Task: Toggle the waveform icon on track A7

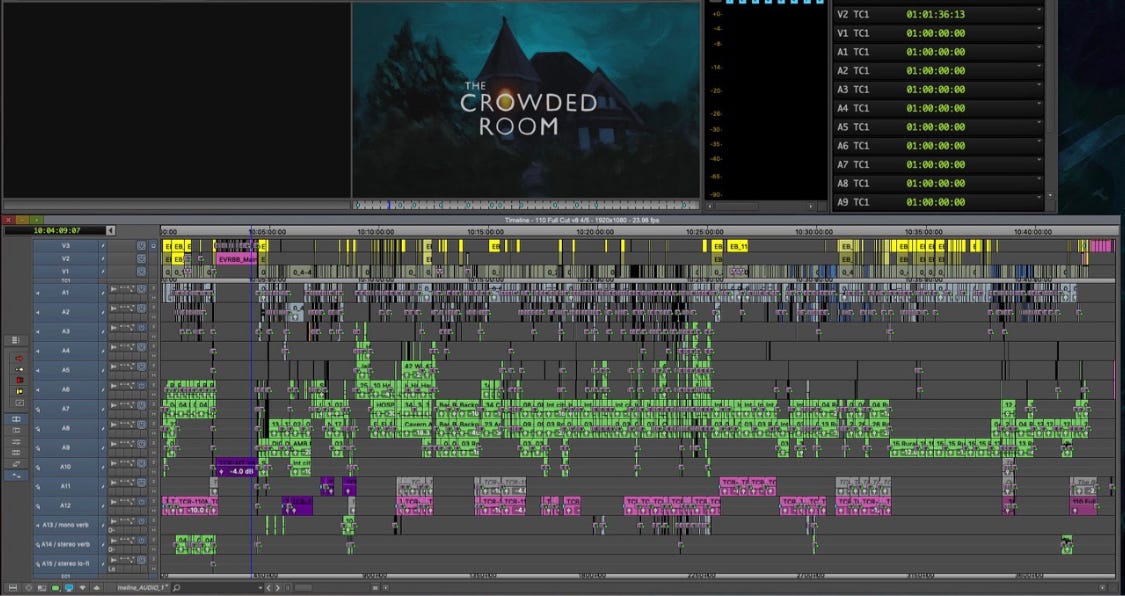Action: [114, 405]
